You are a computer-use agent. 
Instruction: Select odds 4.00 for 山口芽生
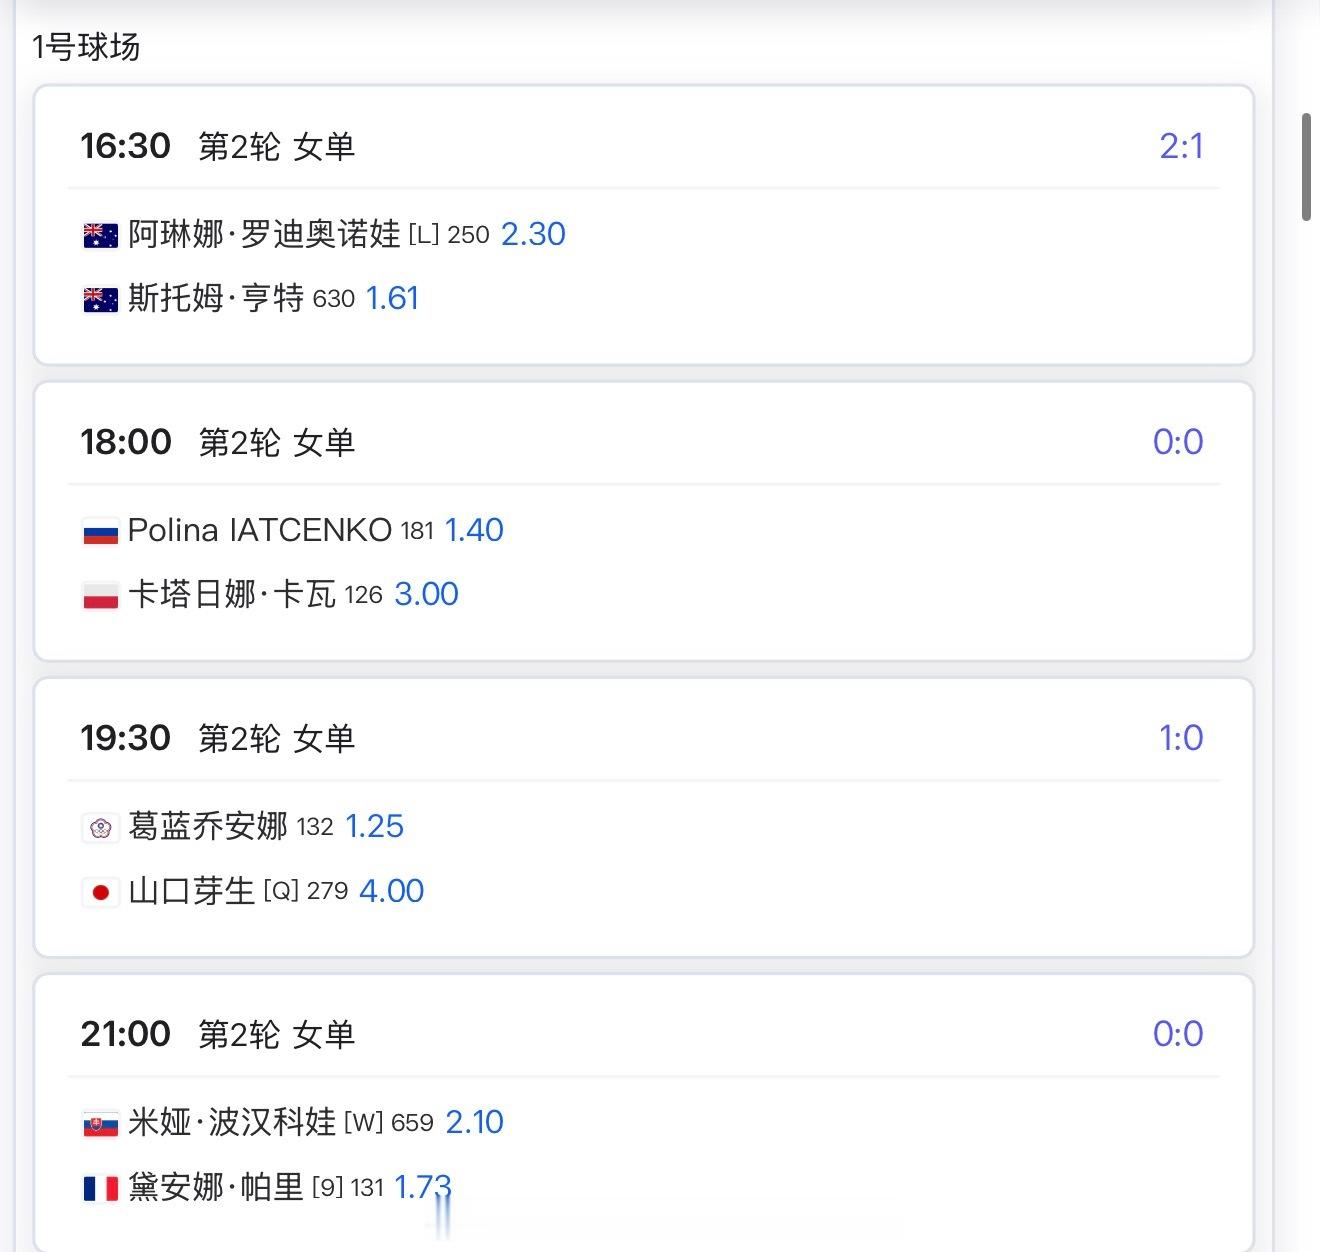coord(391,890)
